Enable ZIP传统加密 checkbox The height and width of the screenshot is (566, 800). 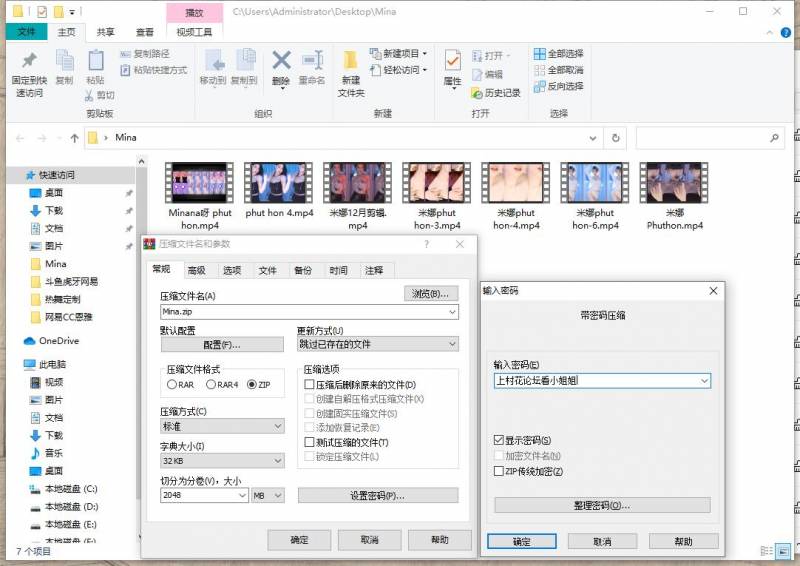tap(499, 471)
